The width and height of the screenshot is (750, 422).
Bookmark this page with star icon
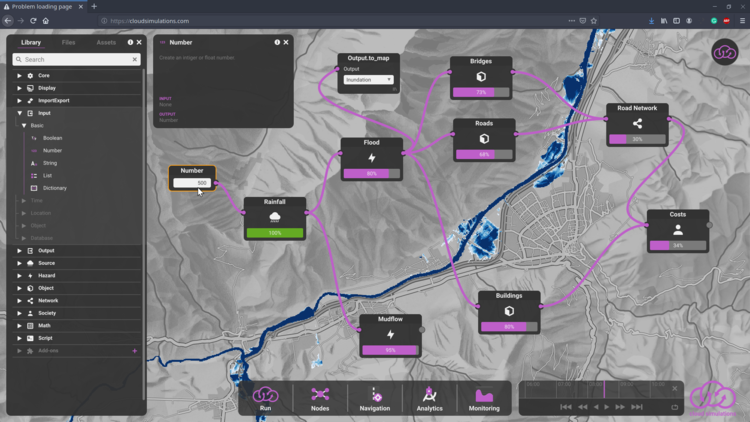coord(594,21)
